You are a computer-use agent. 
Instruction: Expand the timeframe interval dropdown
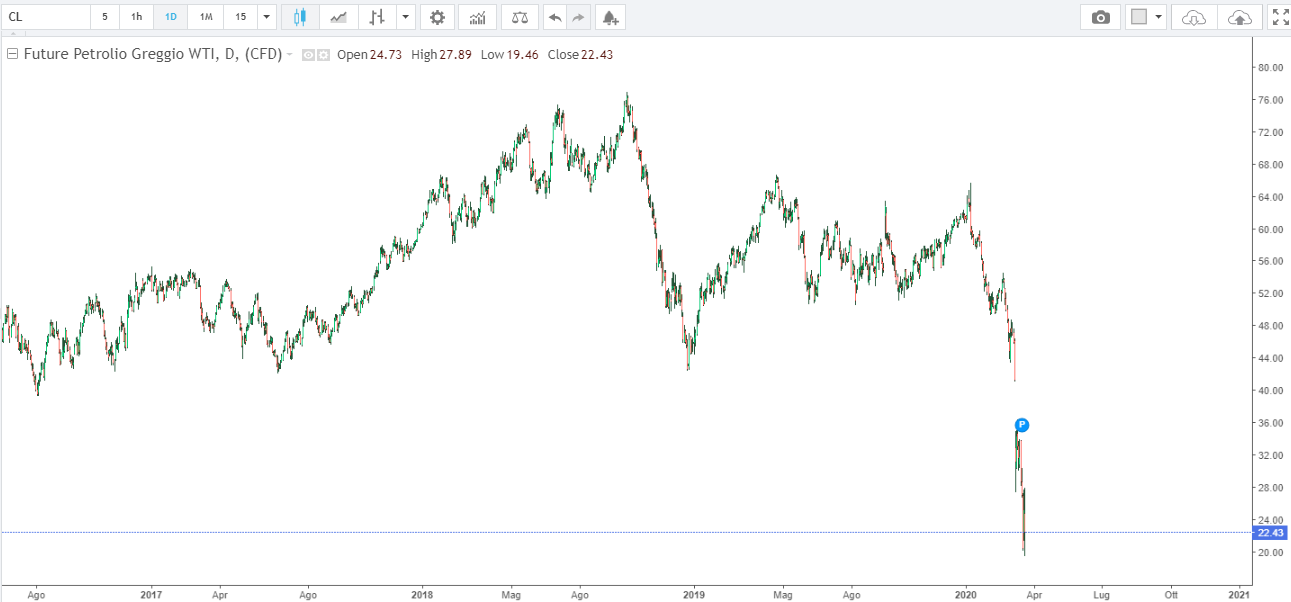click(x=266, y=17)
